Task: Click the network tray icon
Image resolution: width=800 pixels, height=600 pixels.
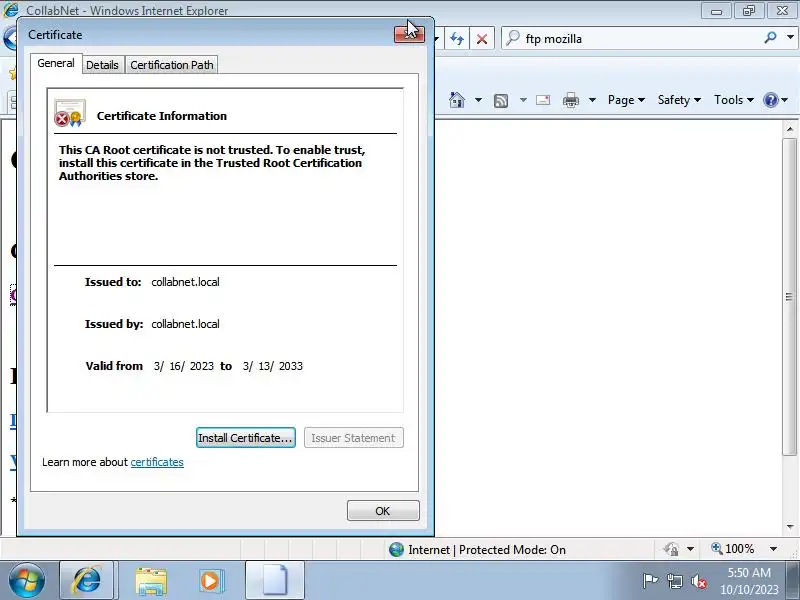Action: (x=675, y=581)
